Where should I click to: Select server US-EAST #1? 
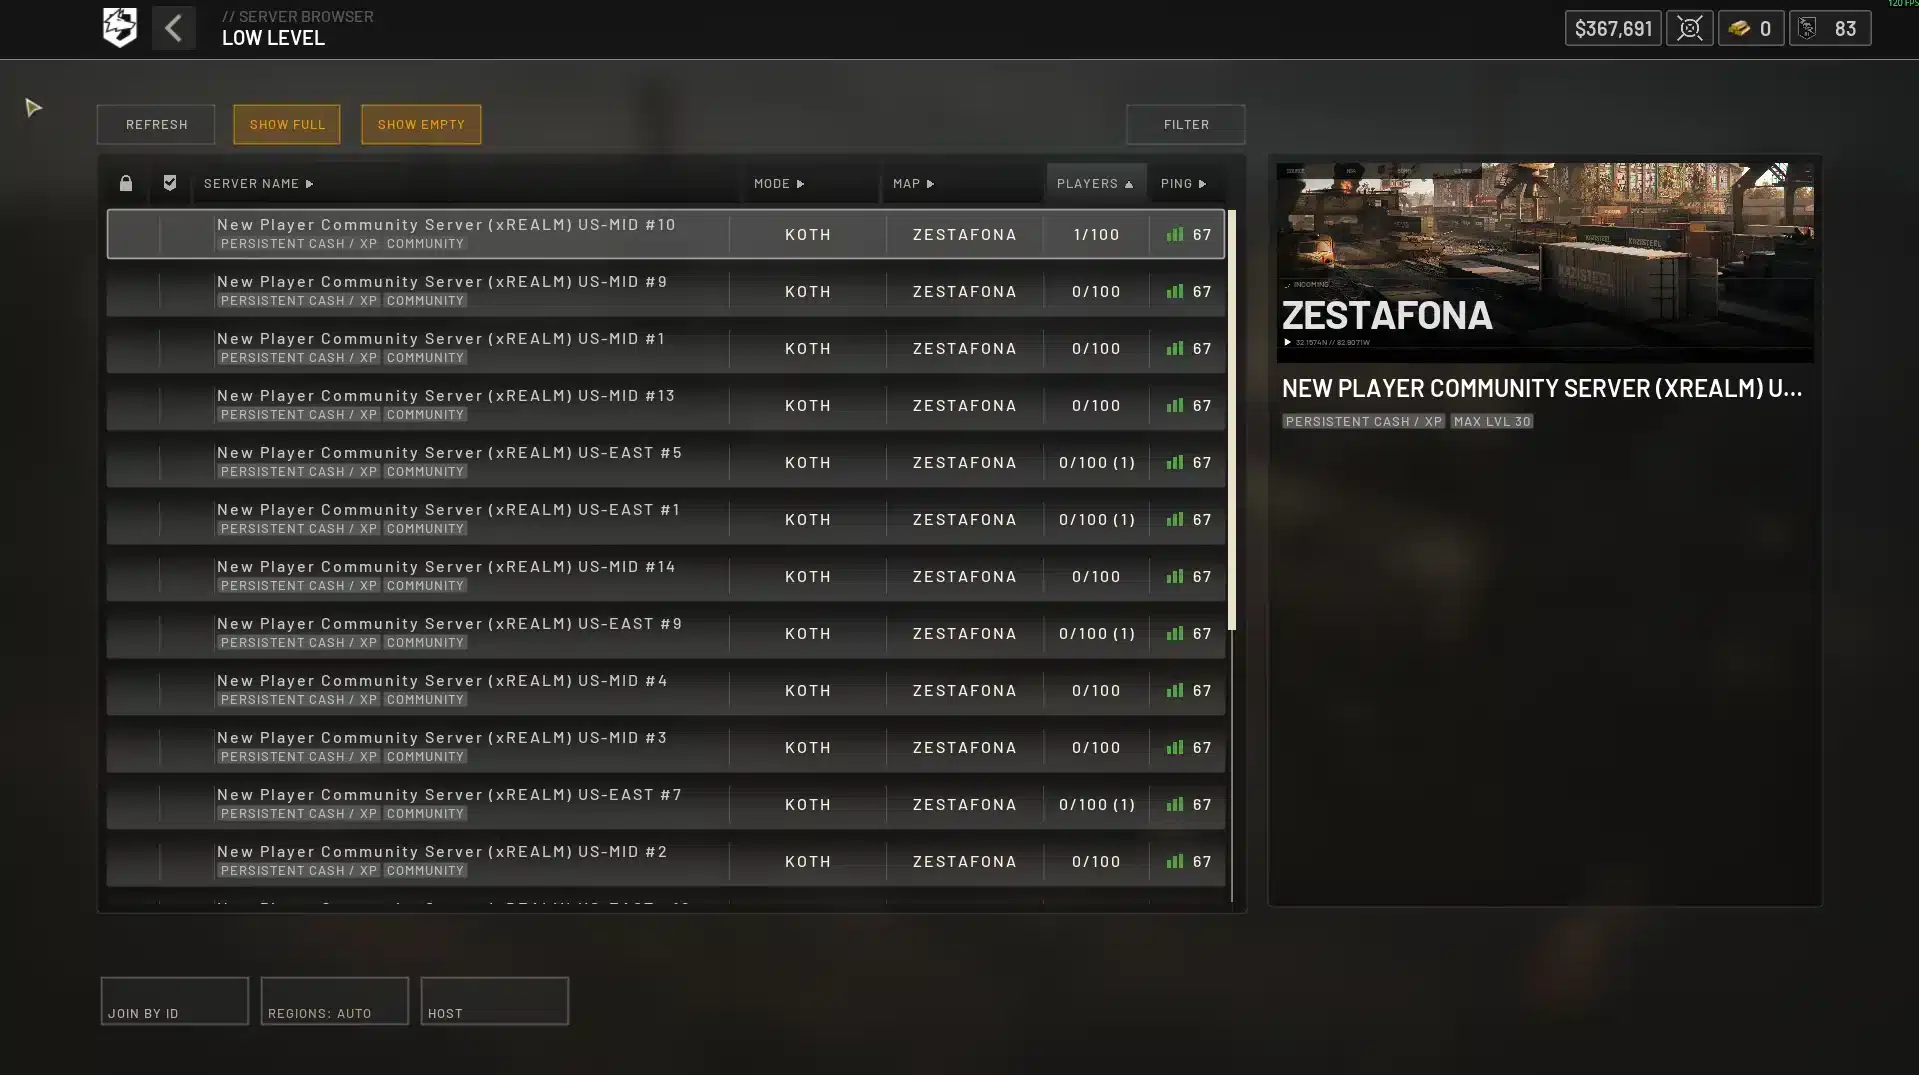(x=665, y=519)
